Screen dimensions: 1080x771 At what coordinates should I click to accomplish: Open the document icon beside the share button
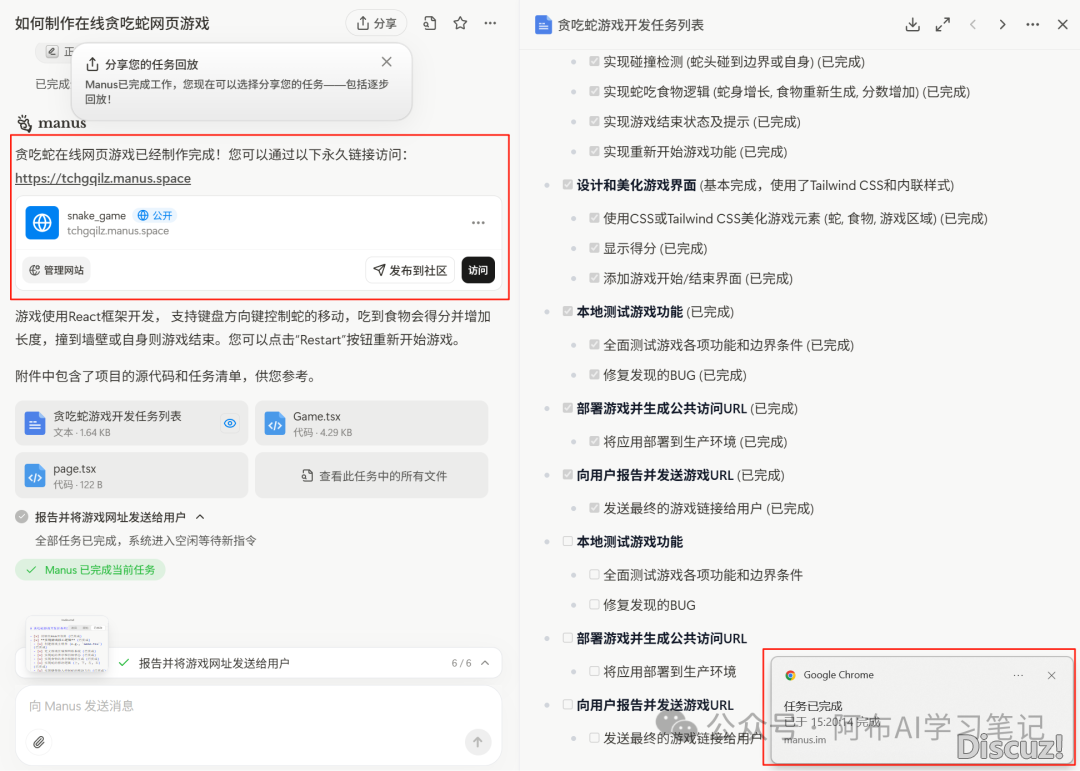(x=430, y=23)
